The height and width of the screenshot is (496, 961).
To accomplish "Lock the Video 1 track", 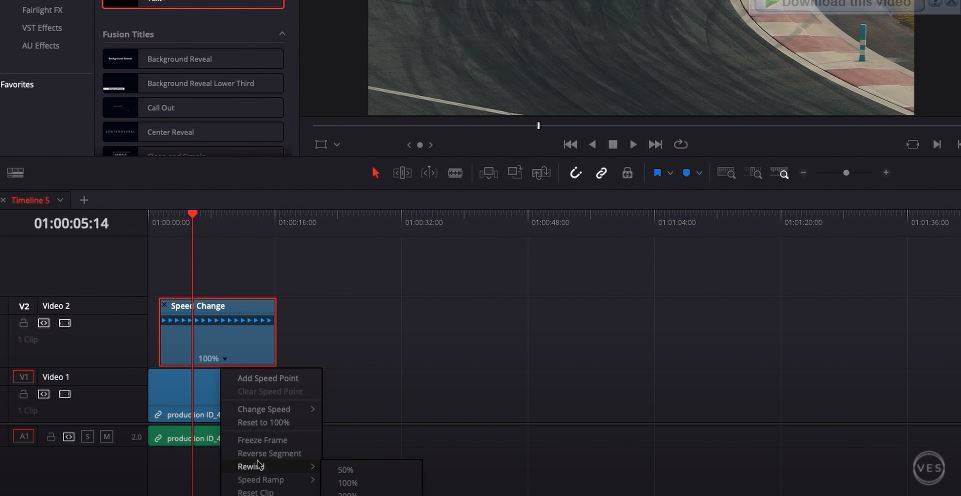I will click(x=24, y=394).
